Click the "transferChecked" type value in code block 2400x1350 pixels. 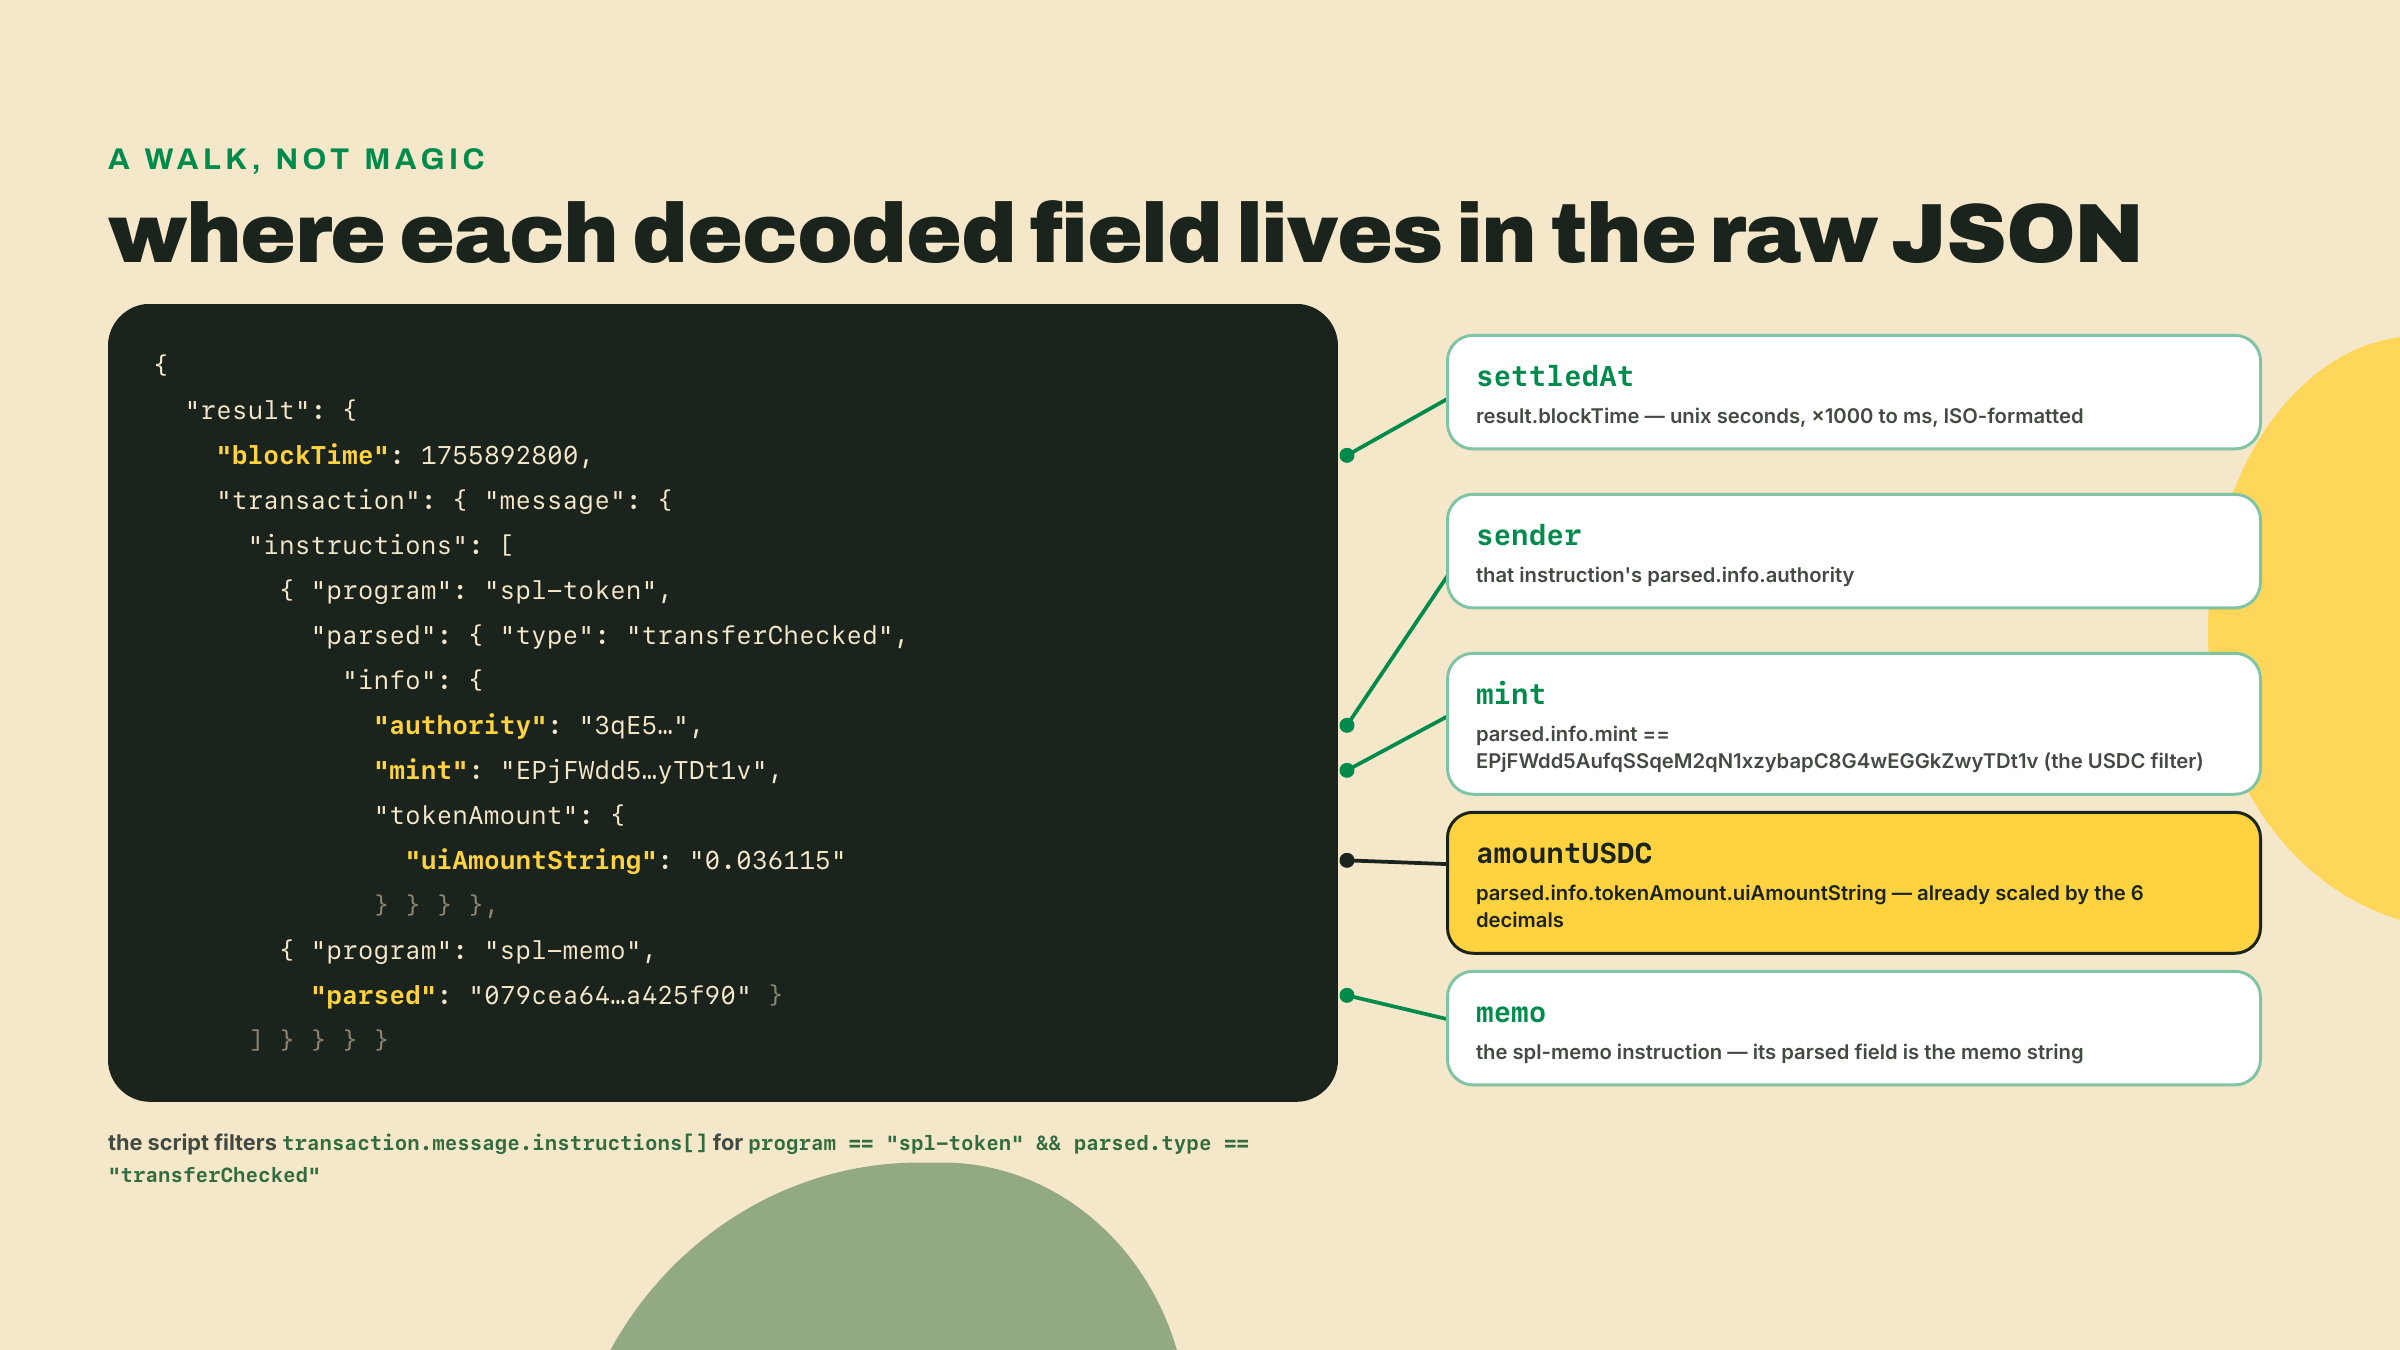759,636
